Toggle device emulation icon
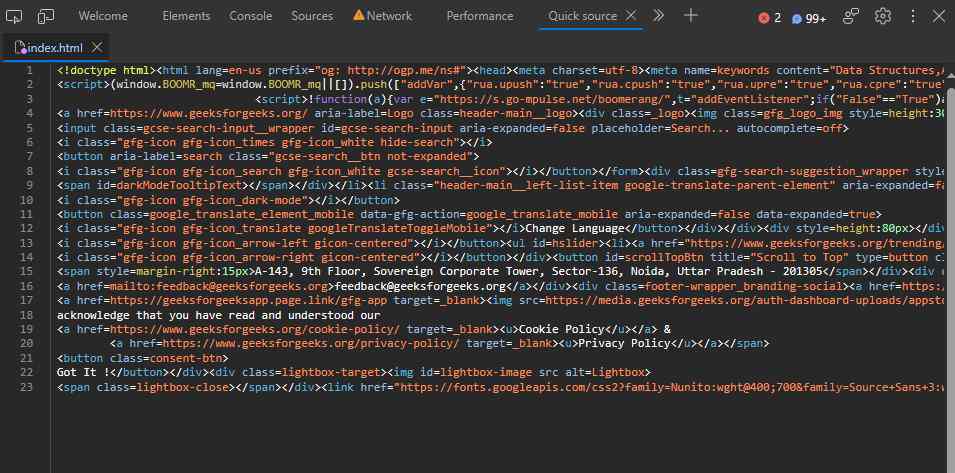Screen dimensions: 955x473 point(46,16)
